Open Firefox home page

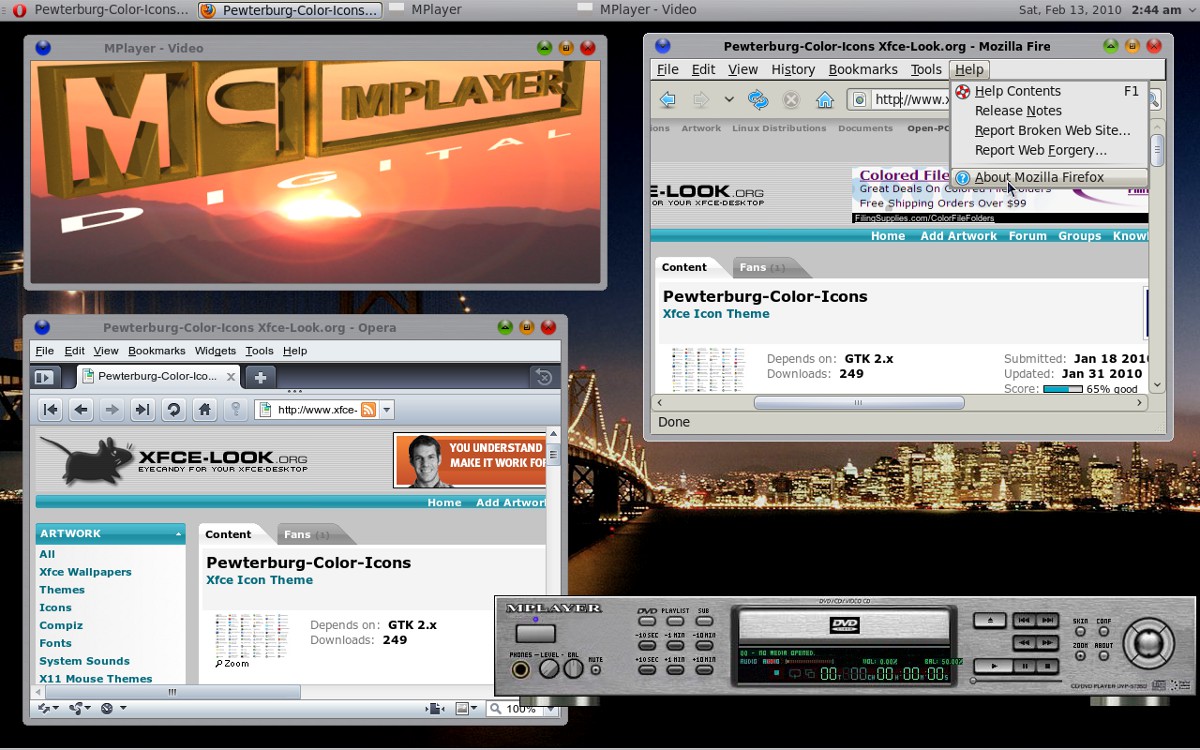[x=825, y=99]
